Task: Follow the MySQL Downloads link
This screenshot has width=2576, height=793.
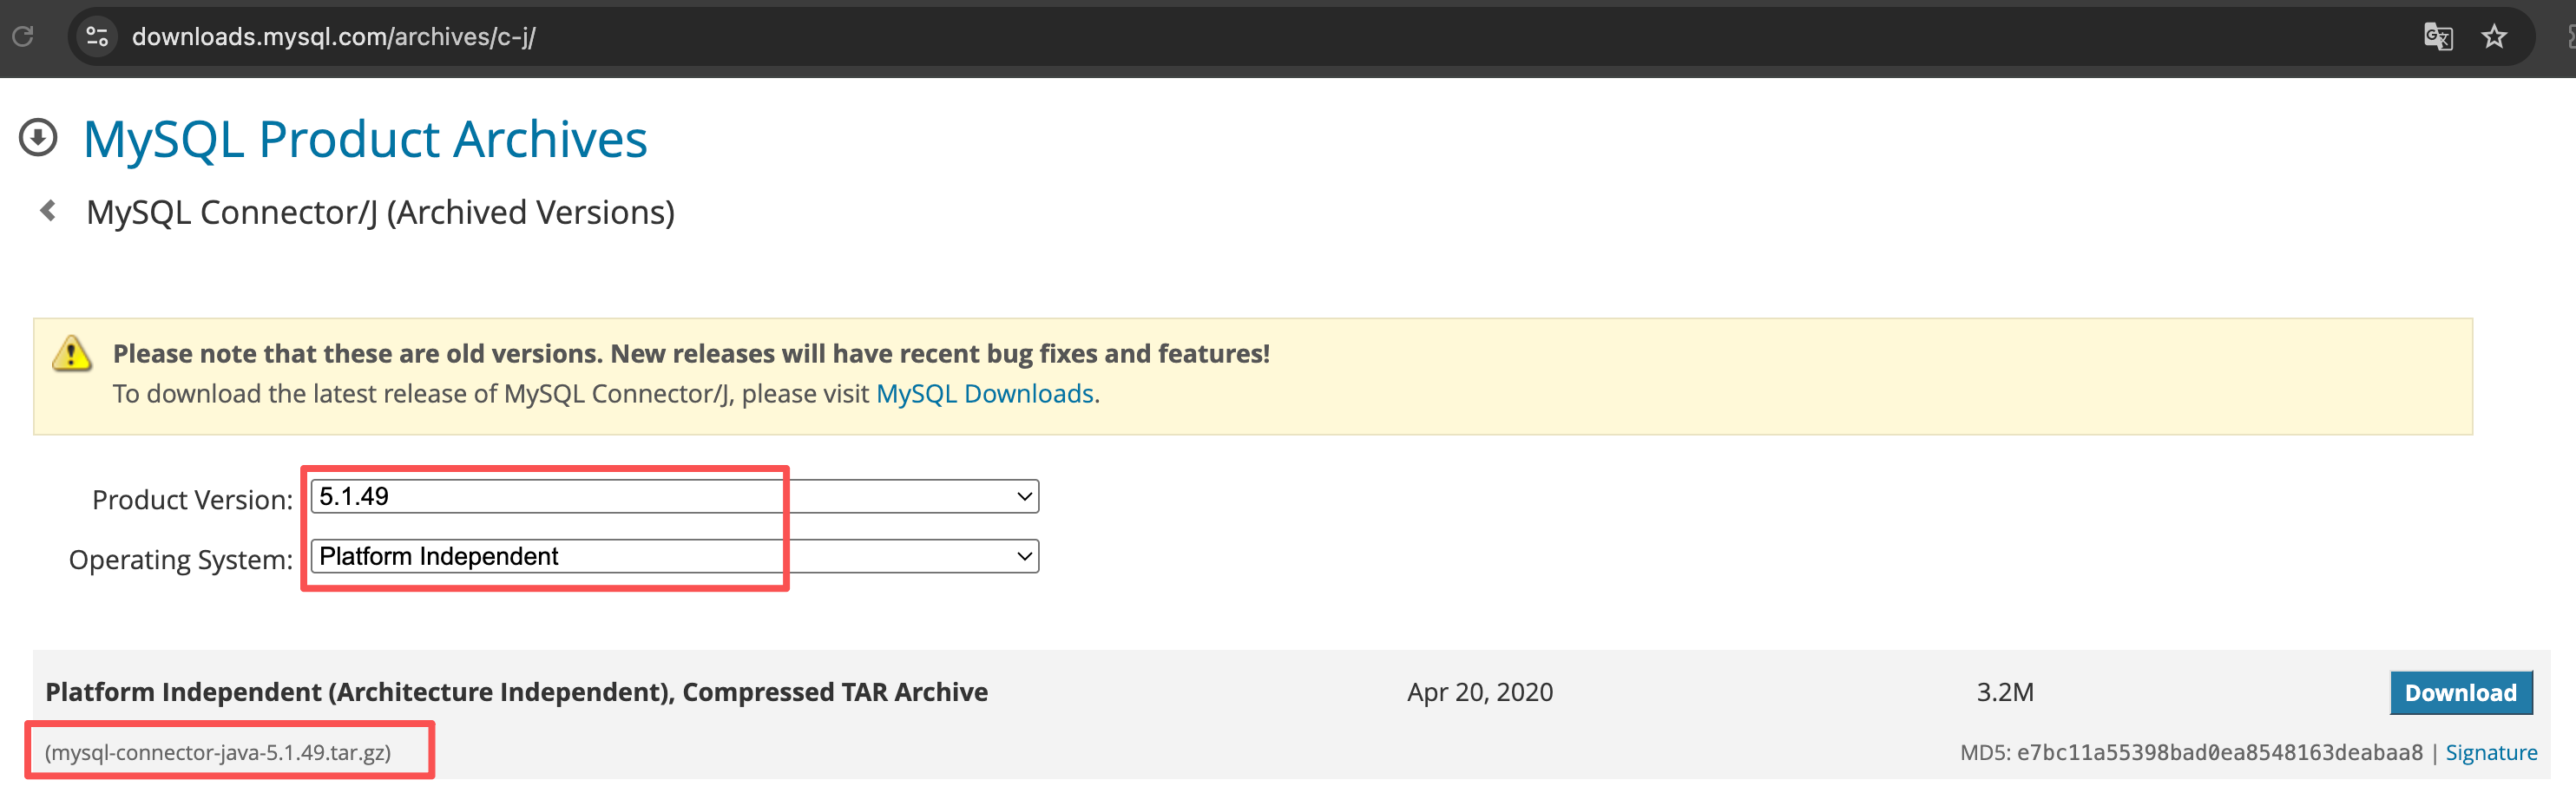Action: tap(985, 394)
